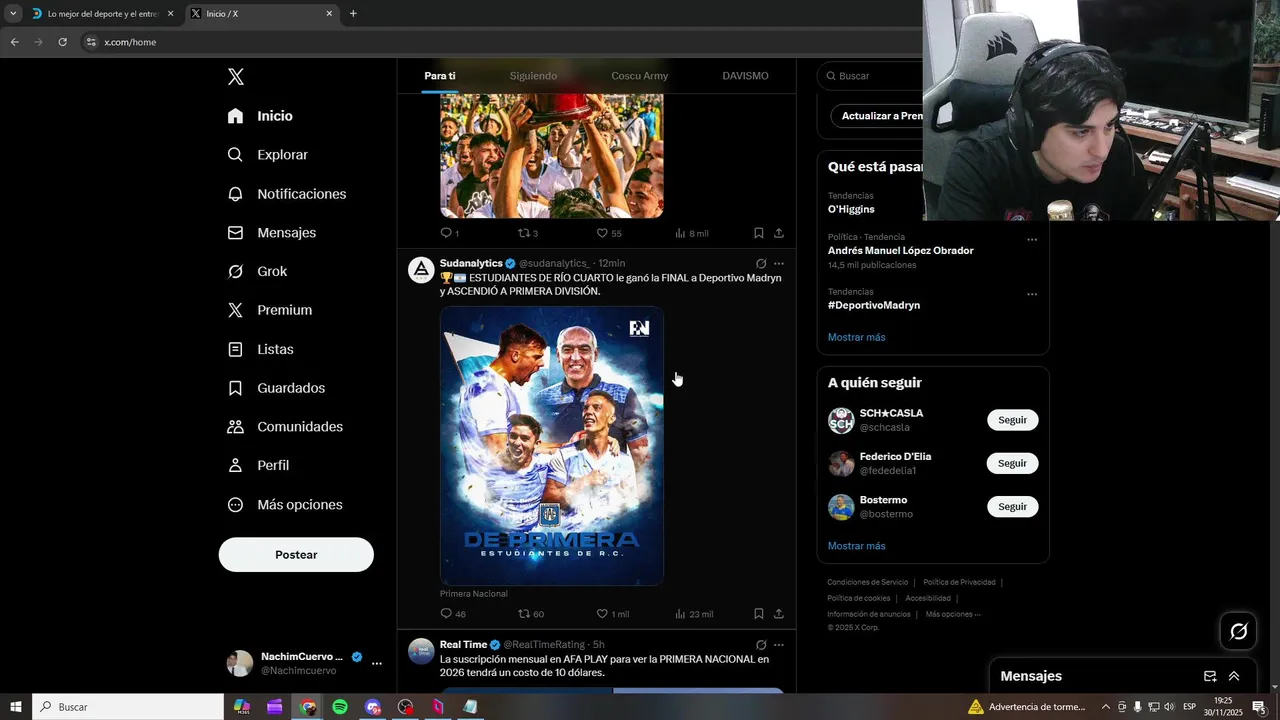Click the floating Grok button at bottom right
Viewport: 1280px width, 720px height.
pos(1239,631)
